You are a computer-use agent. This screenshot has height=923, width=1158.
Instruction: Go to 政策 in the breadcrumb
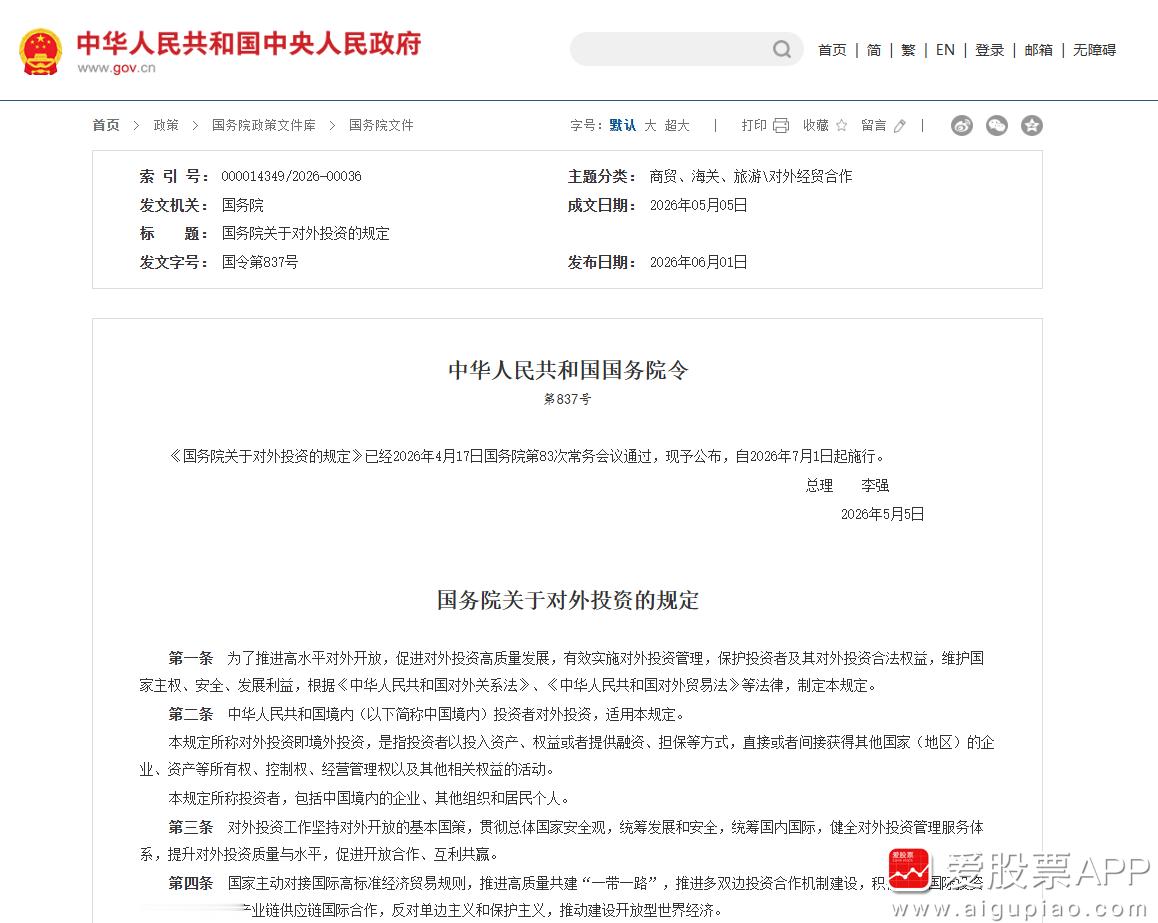[x=166, y=125]
